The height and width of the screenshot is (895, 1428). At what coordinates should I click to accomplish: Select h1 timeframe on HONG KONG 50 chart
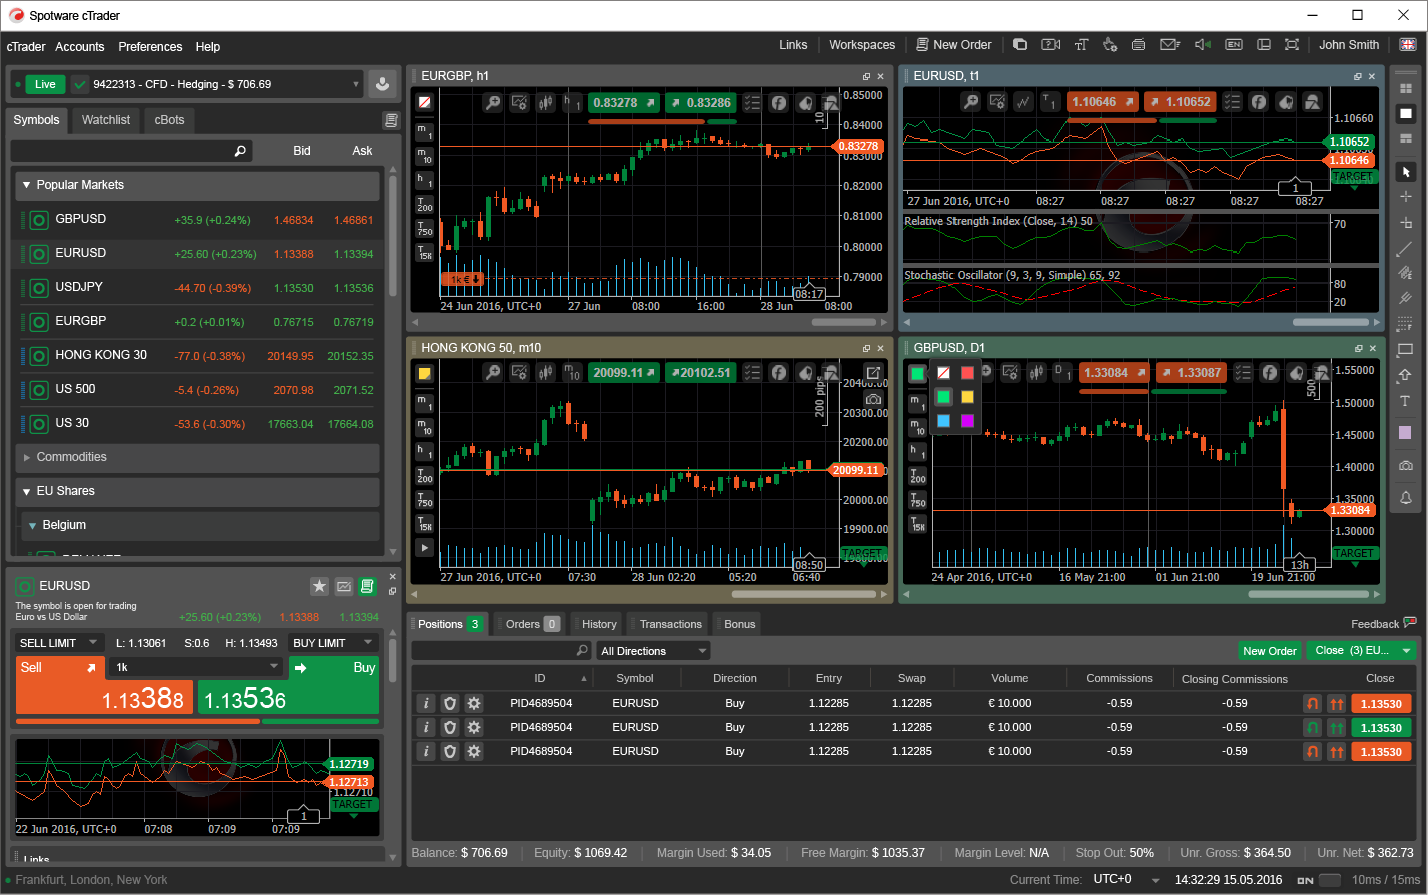point(425,452)
